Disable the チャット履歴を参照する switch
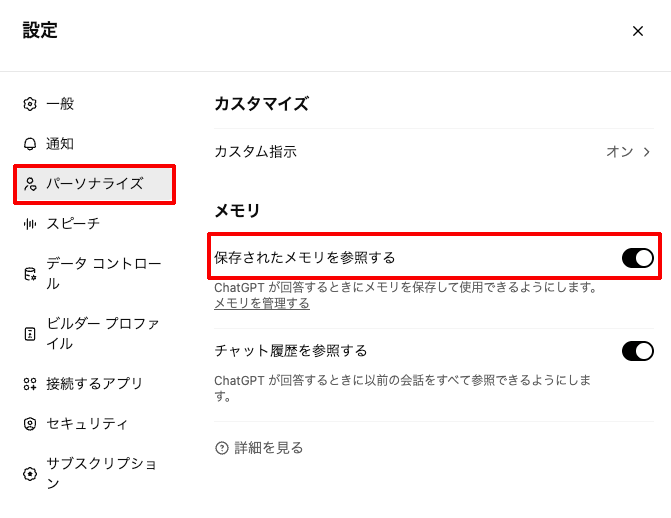The width and height of the screenshot is (671, 518). (637, 351)
